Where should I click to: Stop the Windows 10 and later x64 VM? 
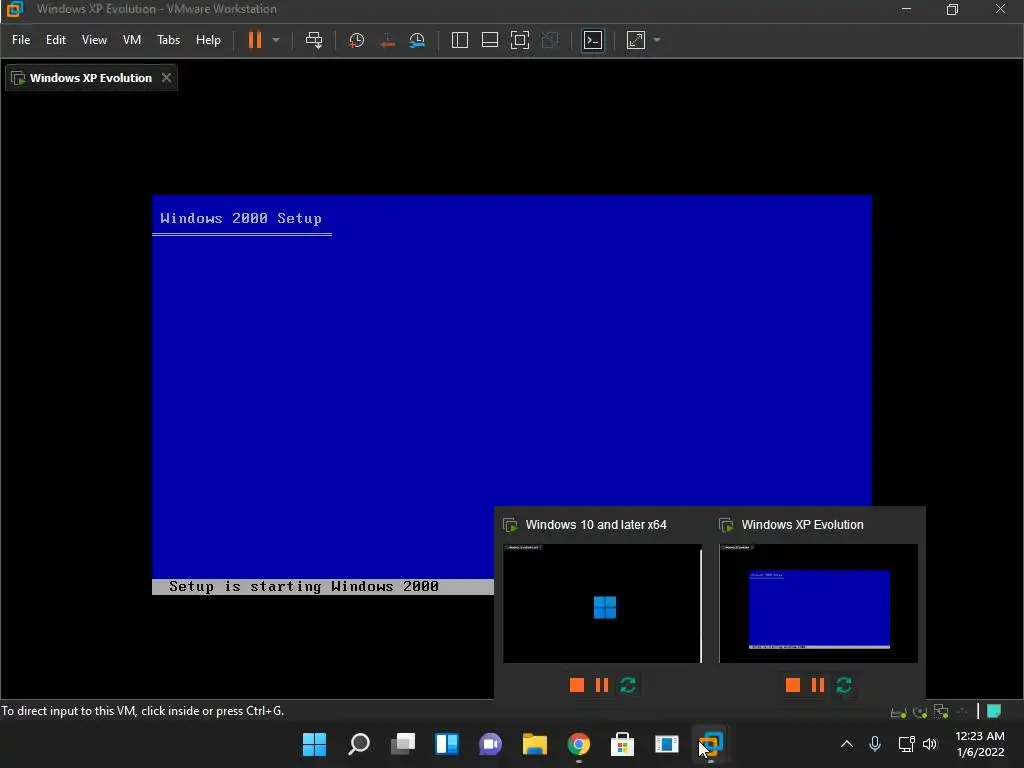coord(577,685)
